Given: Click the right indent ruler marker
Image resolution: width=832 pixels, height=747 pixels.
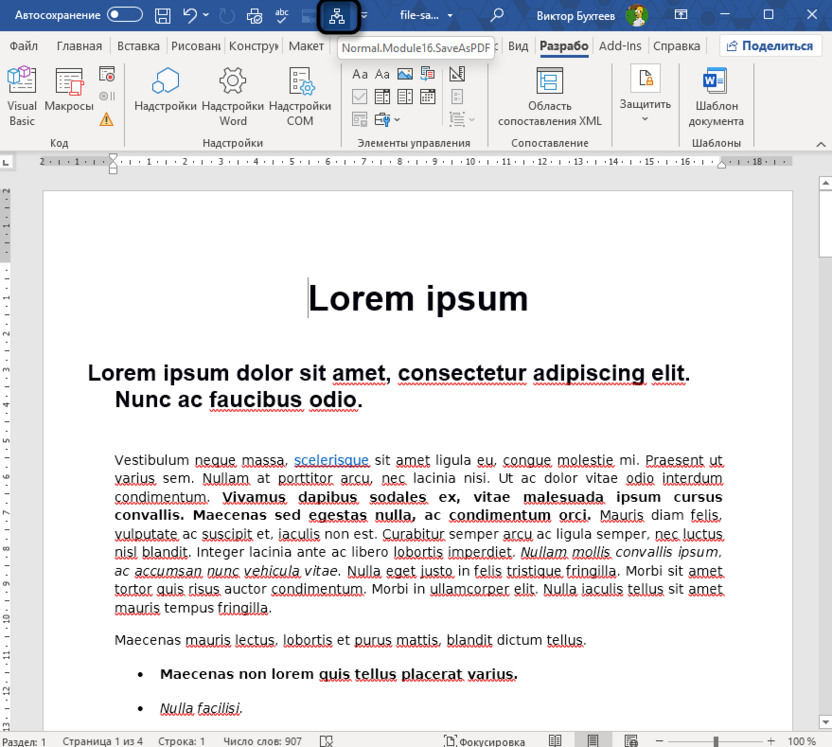Looking at the screenshot, I should point(721,164).
